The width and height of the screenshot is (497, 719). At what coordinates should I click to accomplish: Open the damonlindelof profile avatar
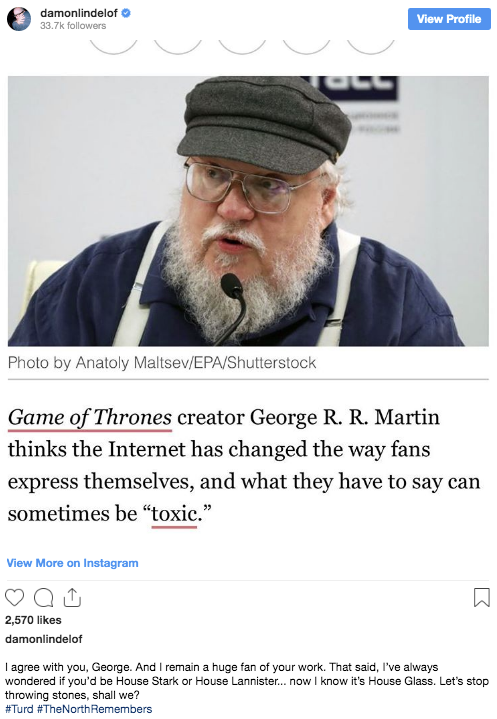19,19
